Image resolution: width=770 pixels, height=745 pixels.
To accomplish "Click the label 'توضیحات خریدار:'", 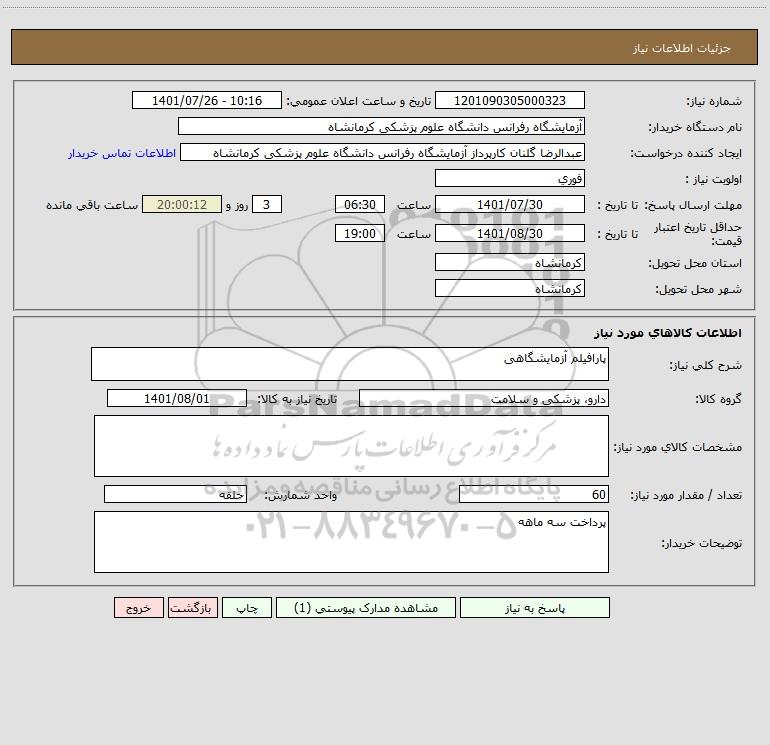I will 702,543.
